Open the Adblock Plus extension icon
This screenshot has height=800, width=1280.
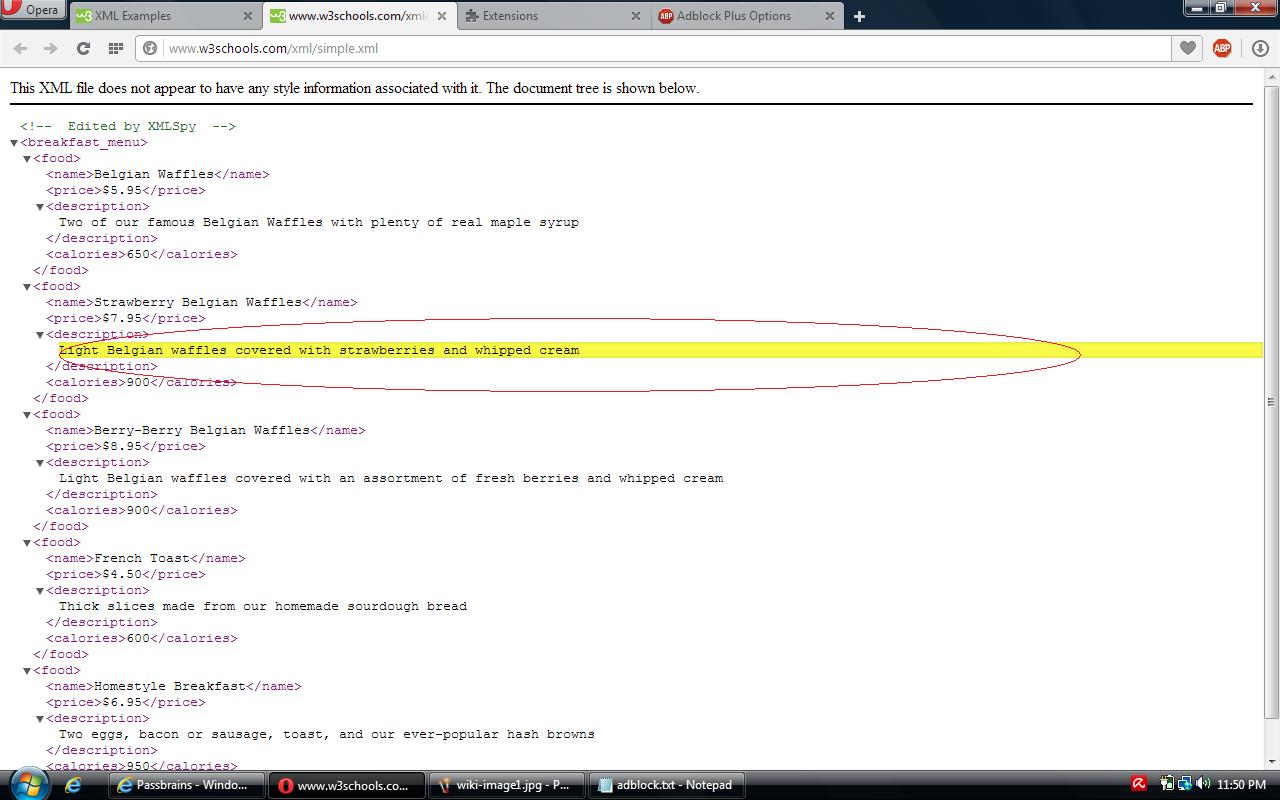click(1222, 48)
